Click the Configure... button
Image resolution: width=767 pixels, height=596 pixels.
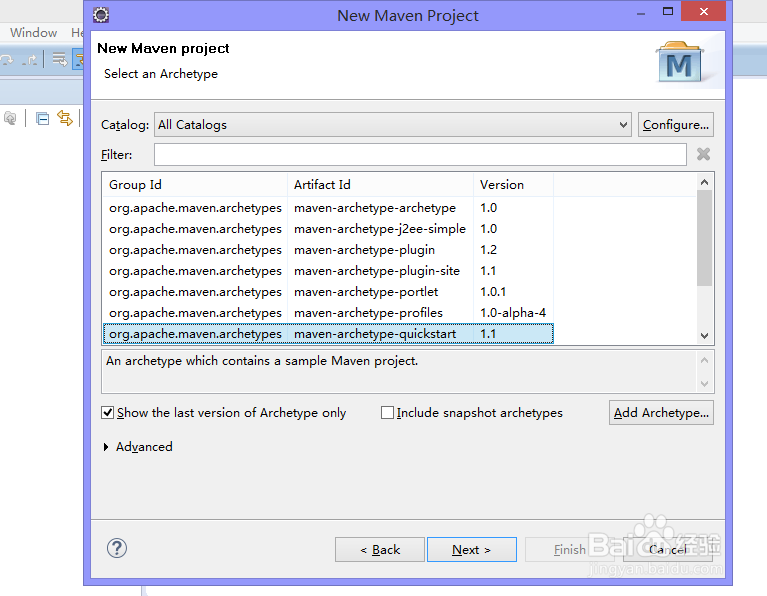pyautogui.click(x=676, y=125)
